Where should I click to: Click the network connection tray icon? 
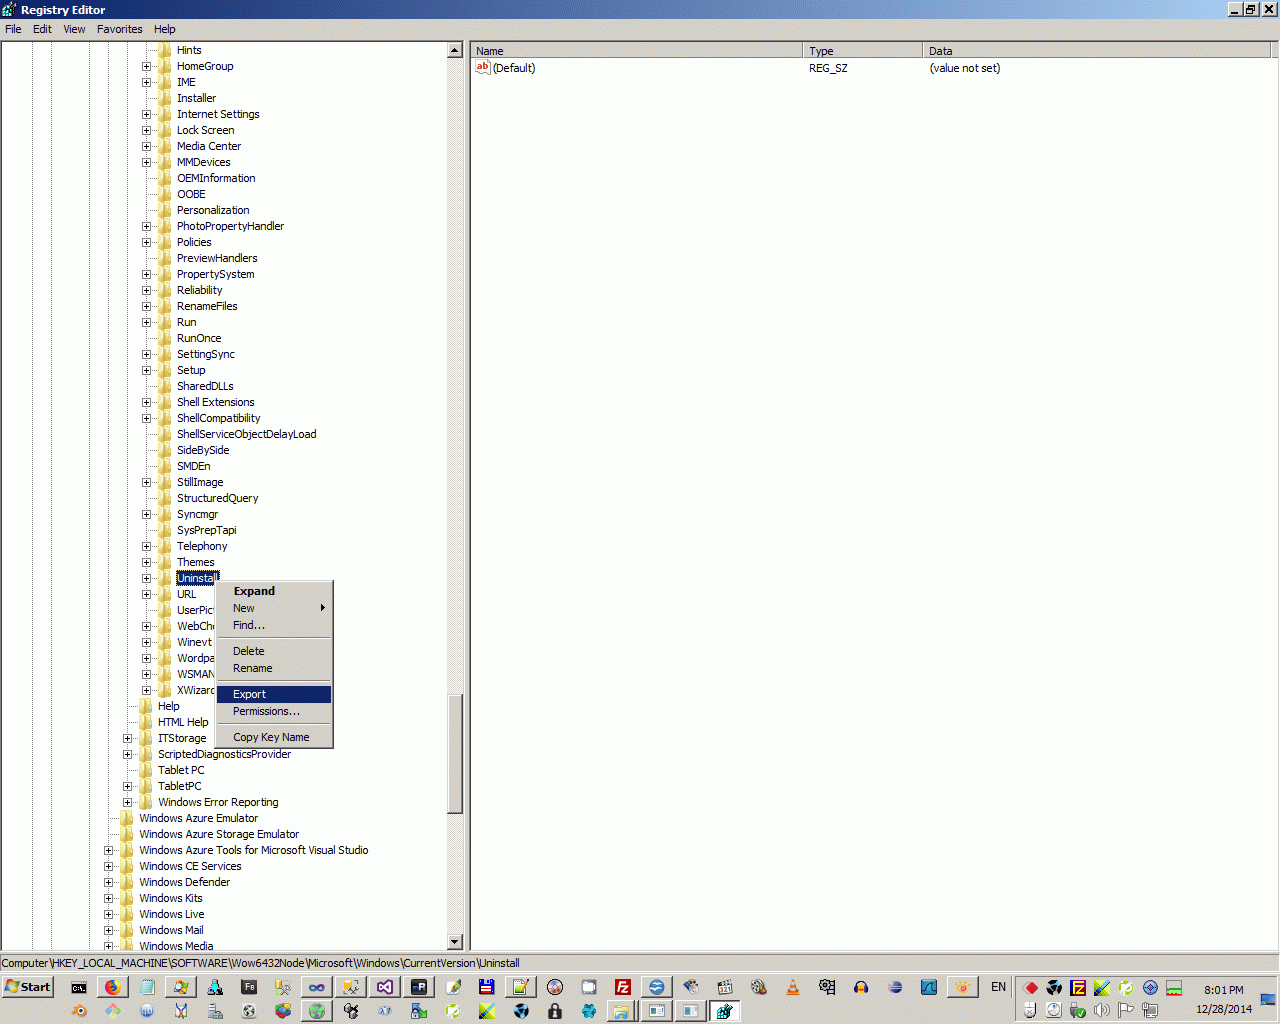(x=1150, y=1010)
